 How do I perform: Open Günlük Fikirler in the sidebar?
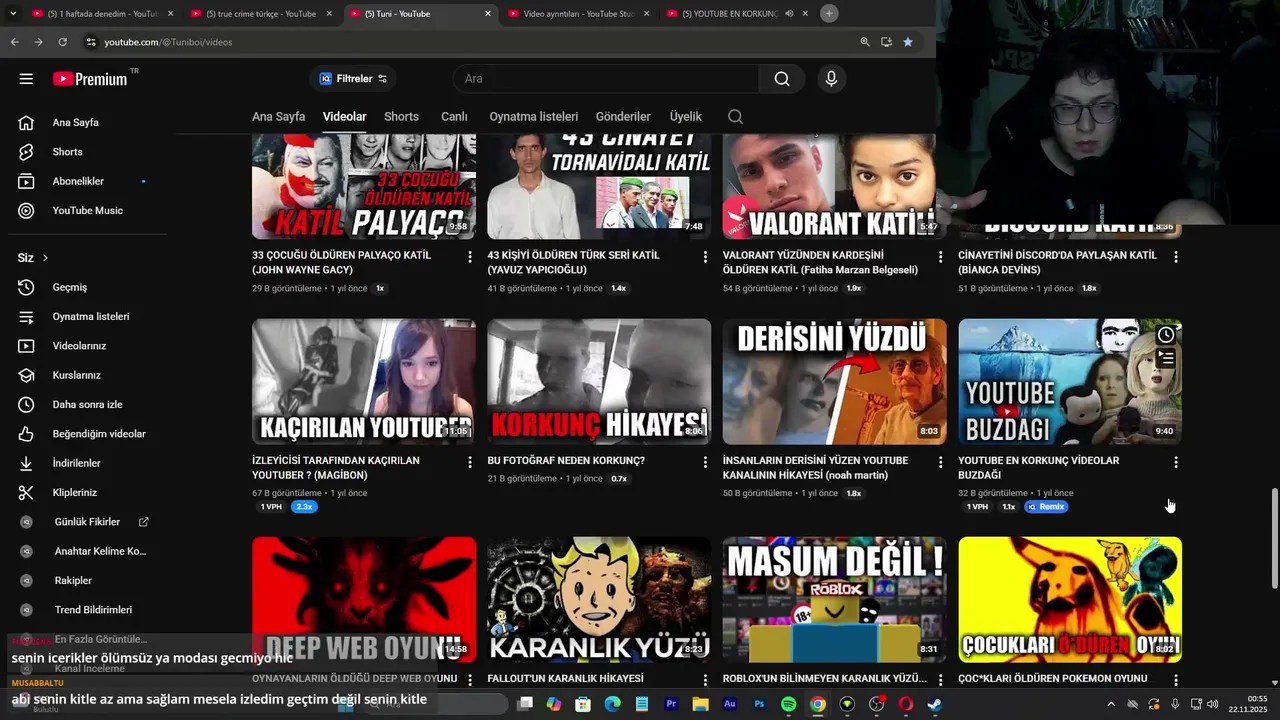pyautogui.click(x=88, y=522)
